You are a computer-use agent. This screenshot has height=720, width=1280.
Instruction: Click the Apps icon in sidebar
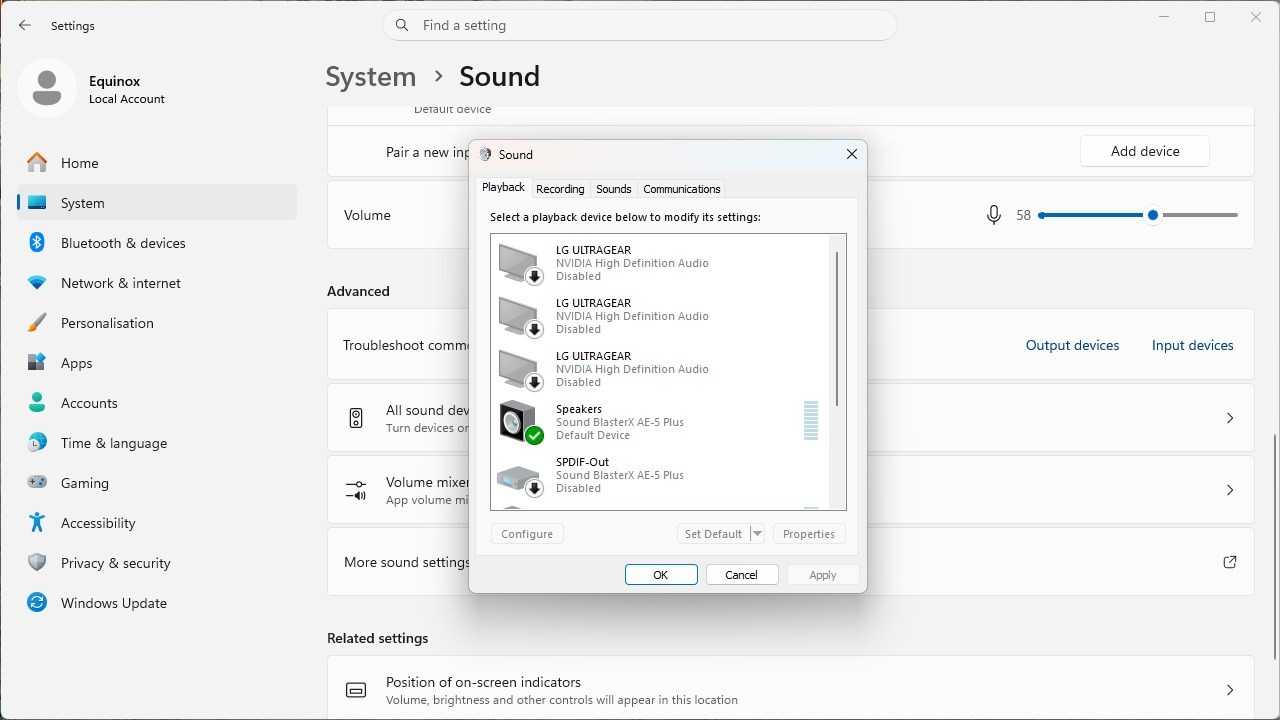pyautogui.click(x=37, y=362)
